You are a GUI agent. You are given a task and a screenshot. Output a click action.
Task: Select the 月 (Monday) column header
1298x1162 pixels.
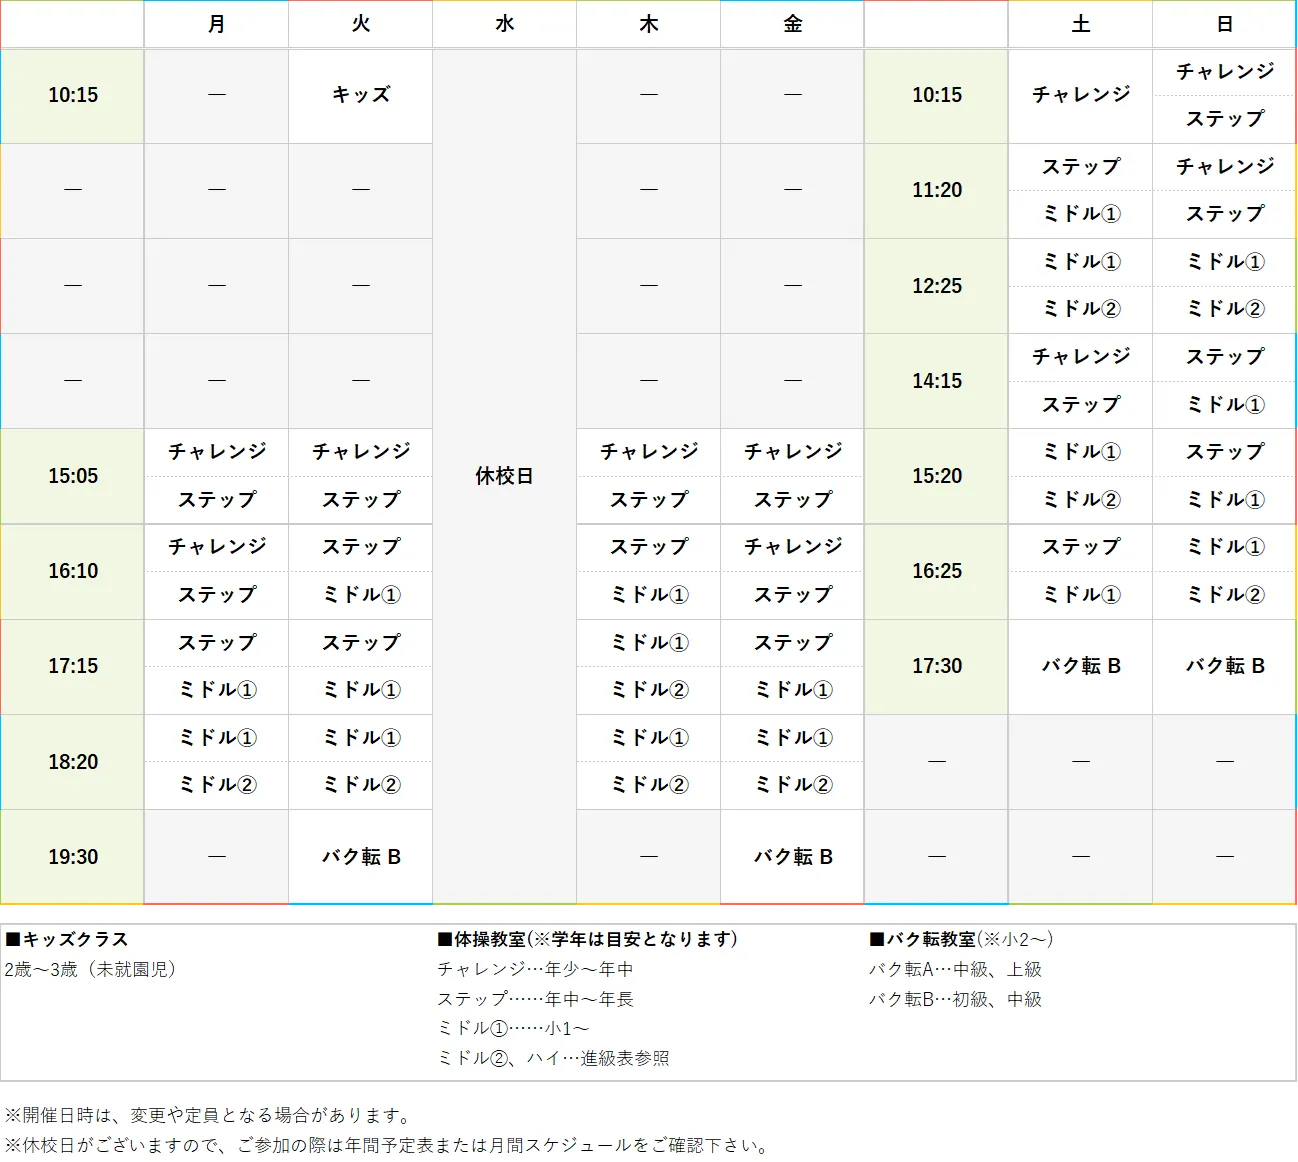216,24
